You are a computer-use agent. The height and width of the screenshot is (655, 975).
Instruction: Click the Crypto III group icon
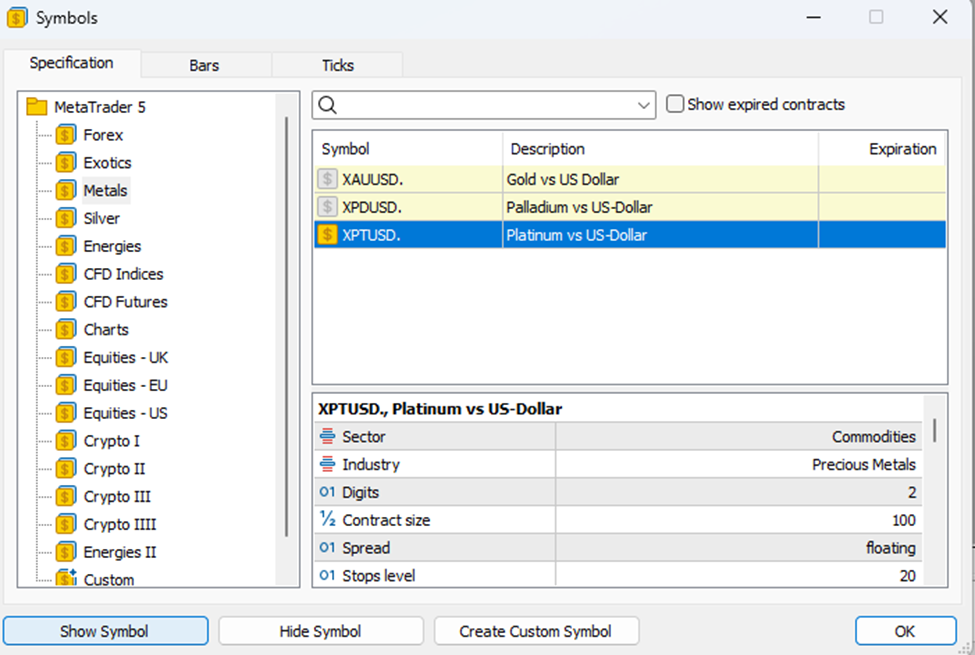pos(65,496)
